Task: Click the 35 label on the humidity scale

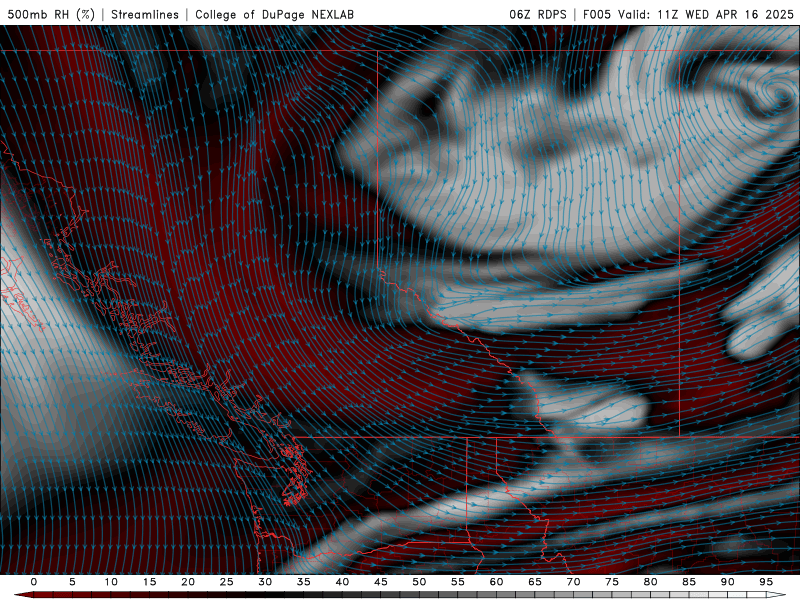Action: pos(304,582)
